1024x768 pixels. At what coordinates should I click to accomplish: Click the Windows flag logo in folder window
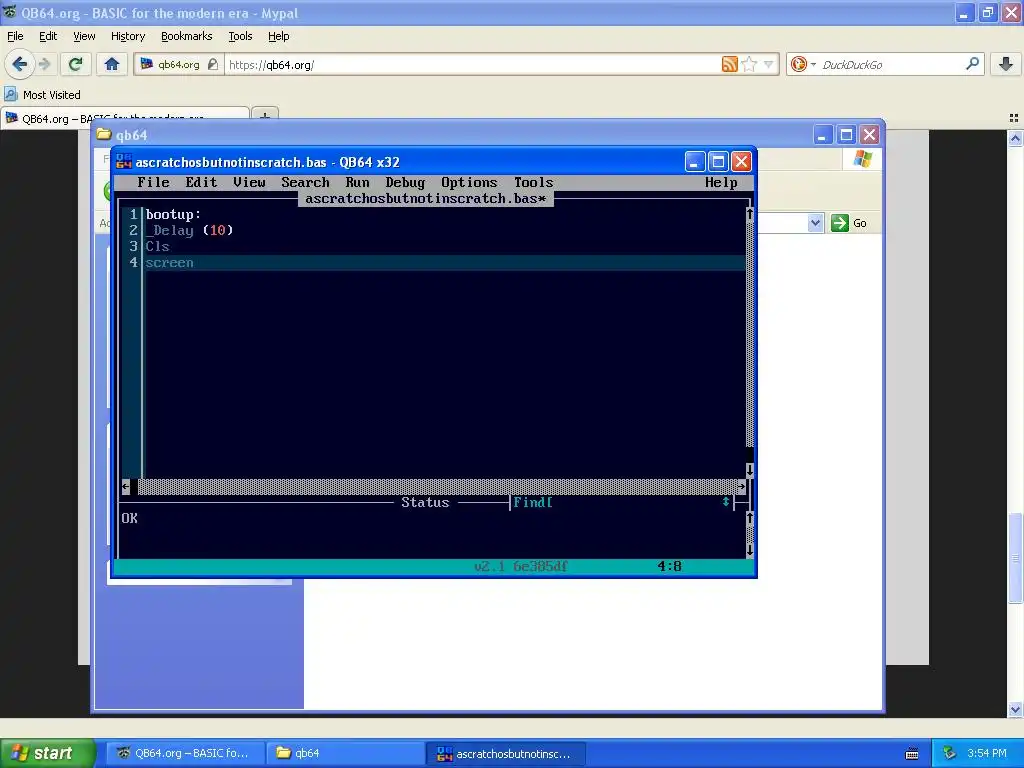862,159
